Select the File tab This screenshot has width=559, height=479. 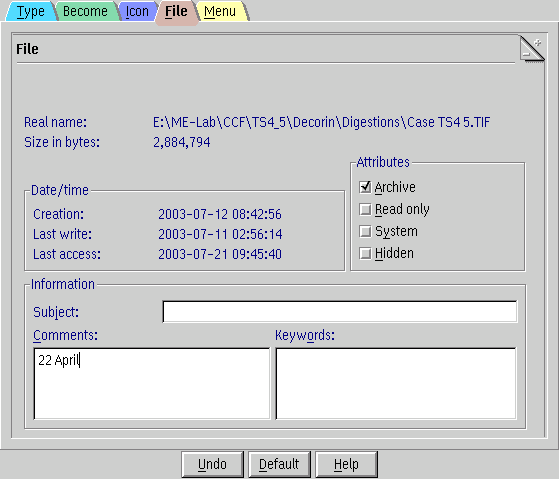point(176,12)
